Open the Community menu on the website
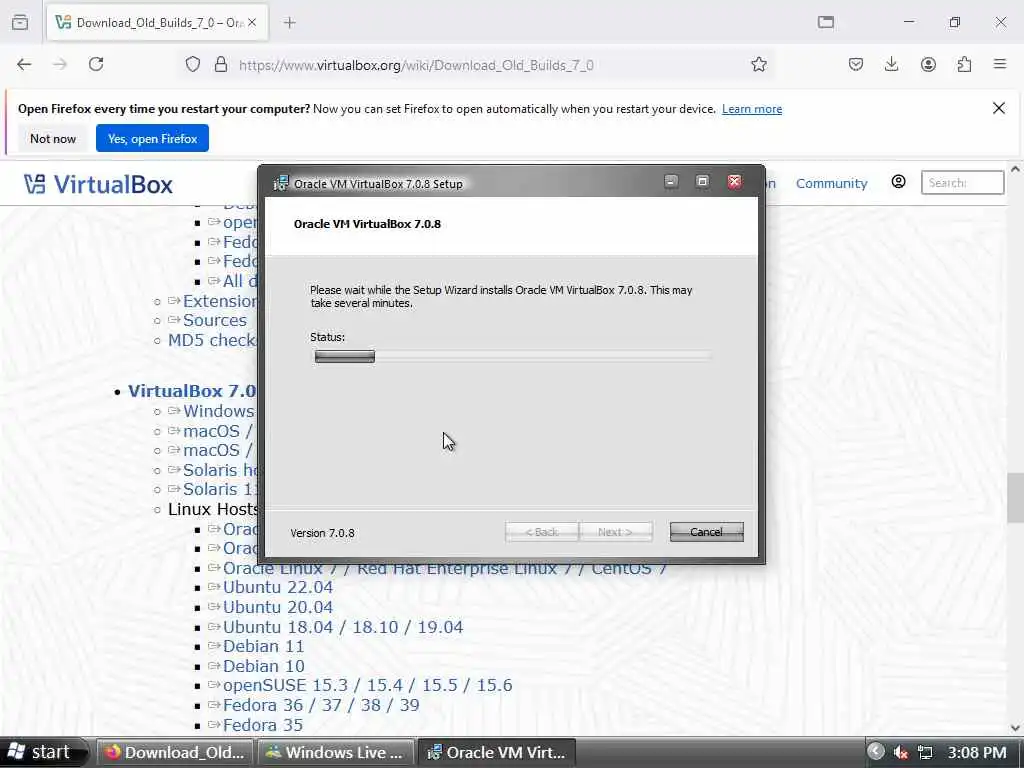 click(x=831, y=184)
